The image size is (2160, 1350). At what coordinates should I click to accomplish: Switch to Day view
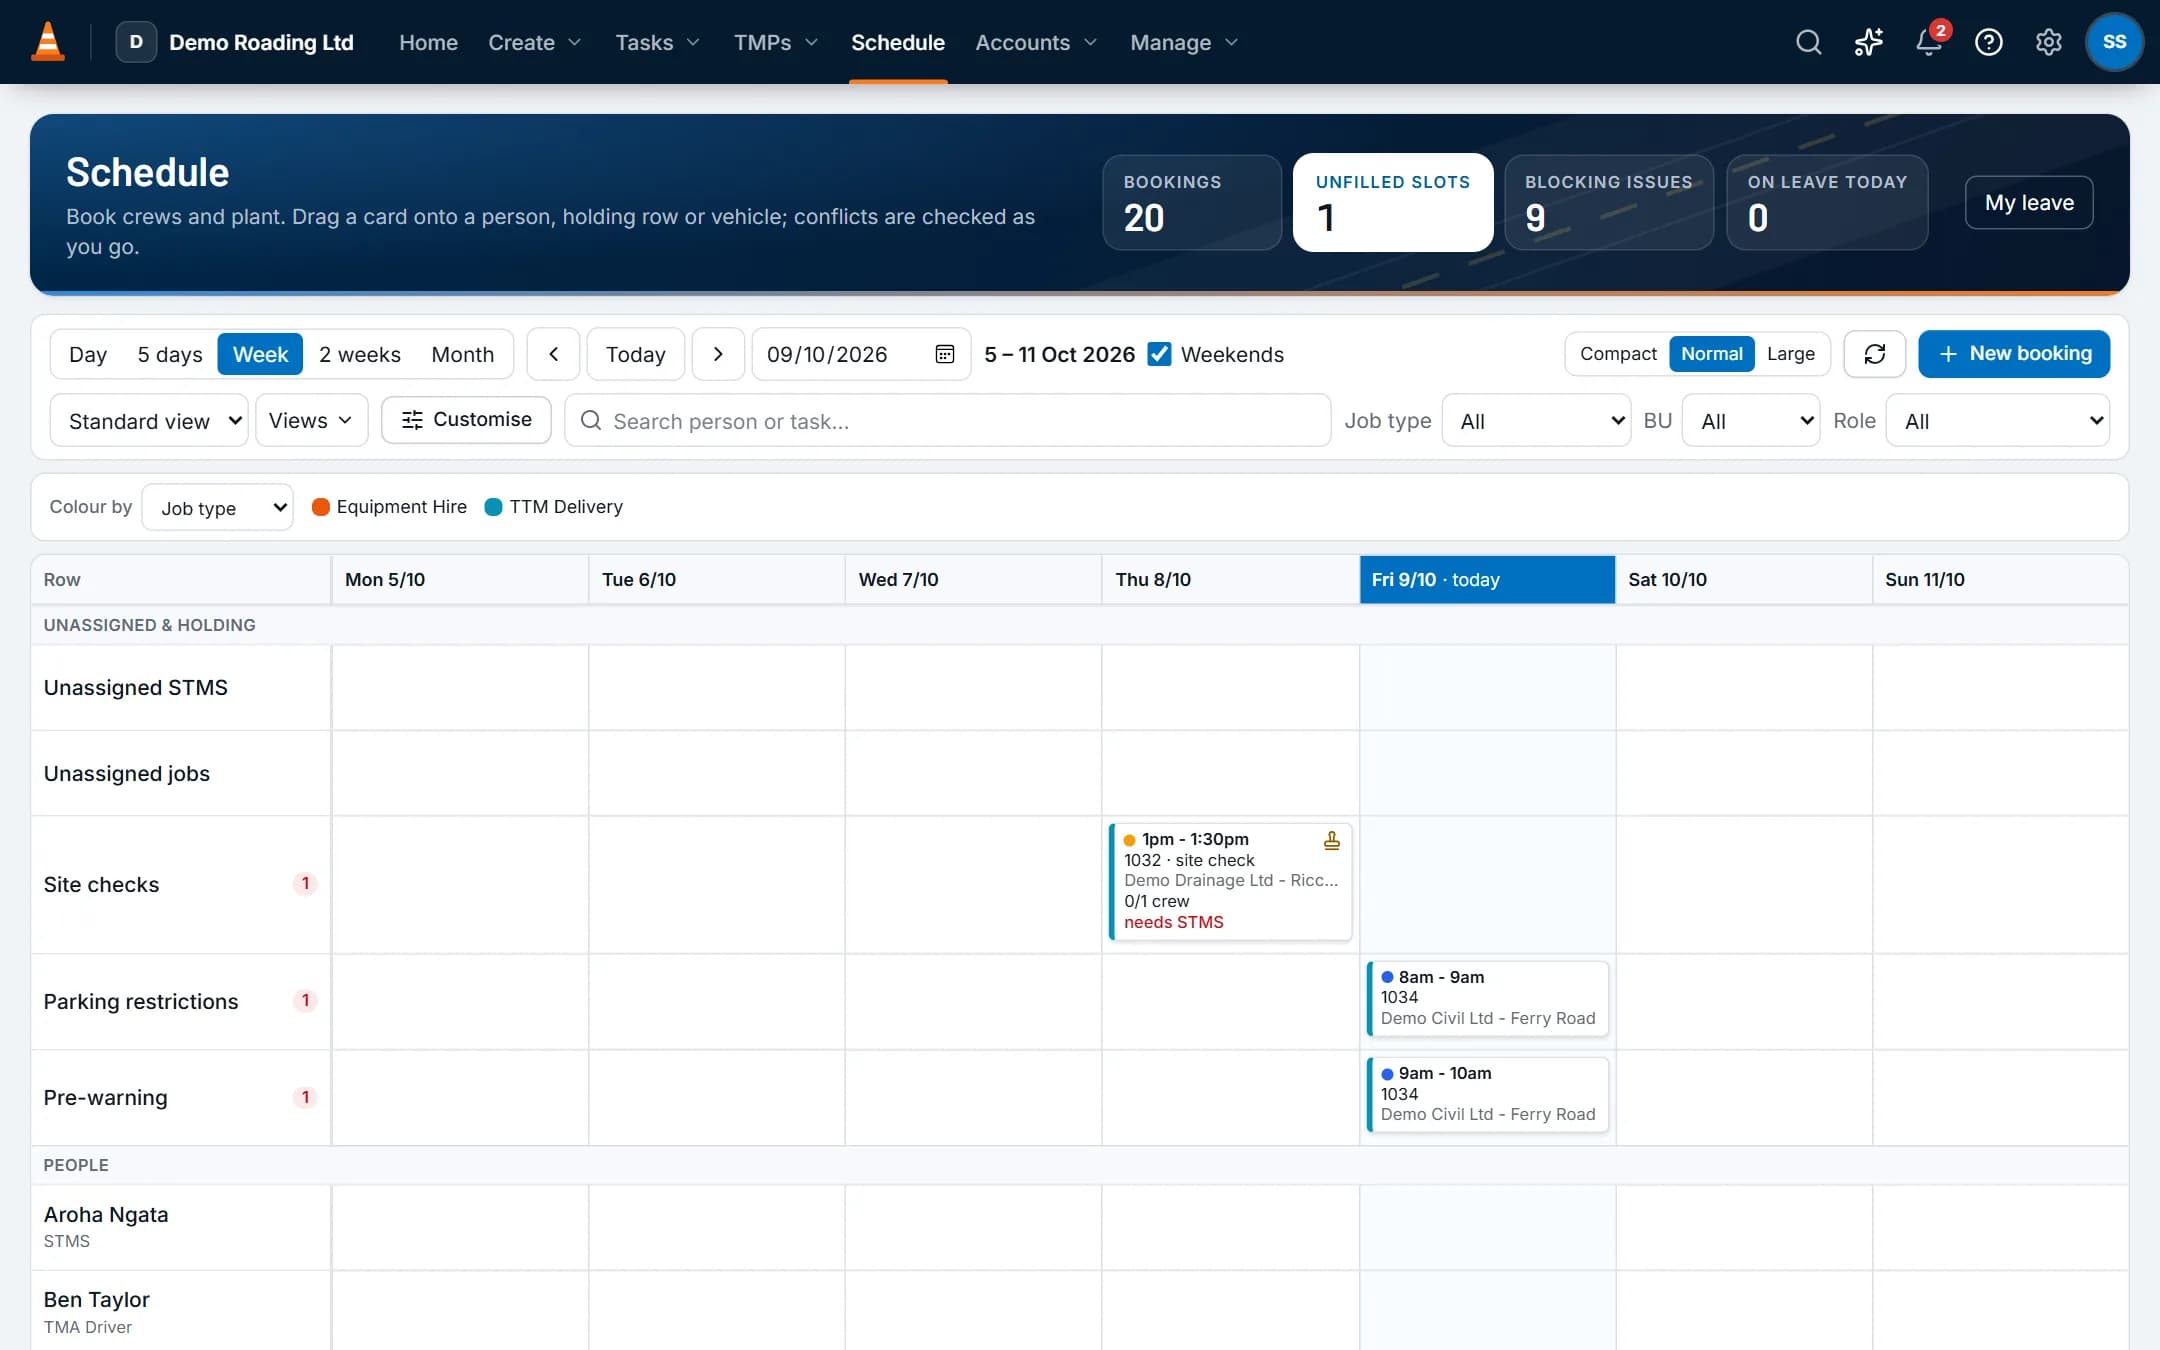(88, 354)
